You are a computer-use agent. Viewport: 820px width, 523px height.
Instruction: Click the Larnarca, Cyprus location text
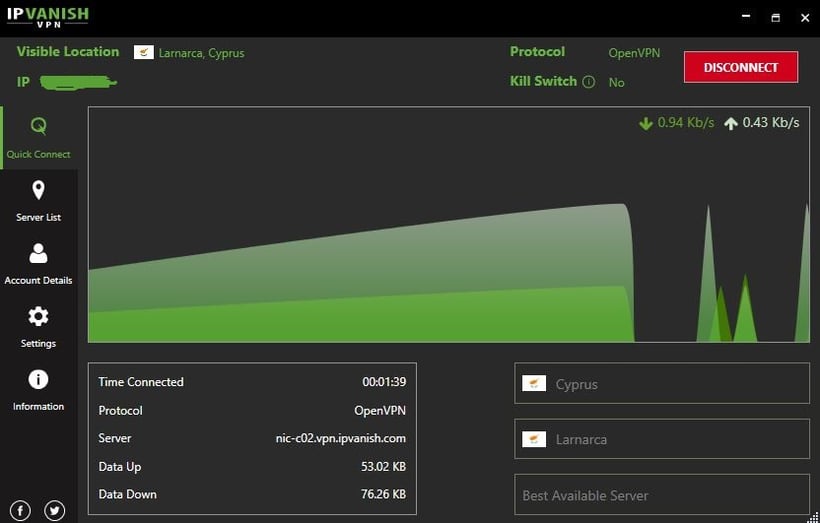click(x=201, y=53)
